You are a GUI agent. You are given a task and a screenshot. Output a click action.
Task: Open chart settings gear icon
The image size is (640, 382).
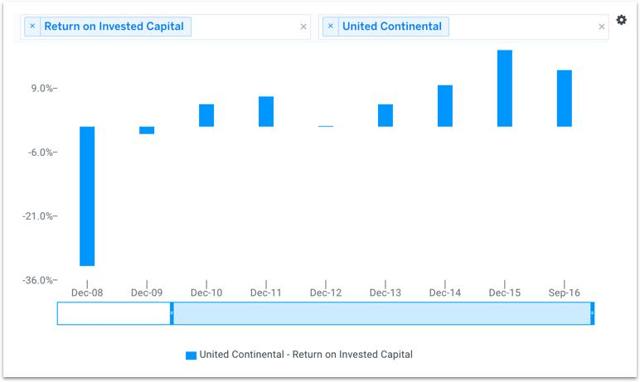(621, 20)
